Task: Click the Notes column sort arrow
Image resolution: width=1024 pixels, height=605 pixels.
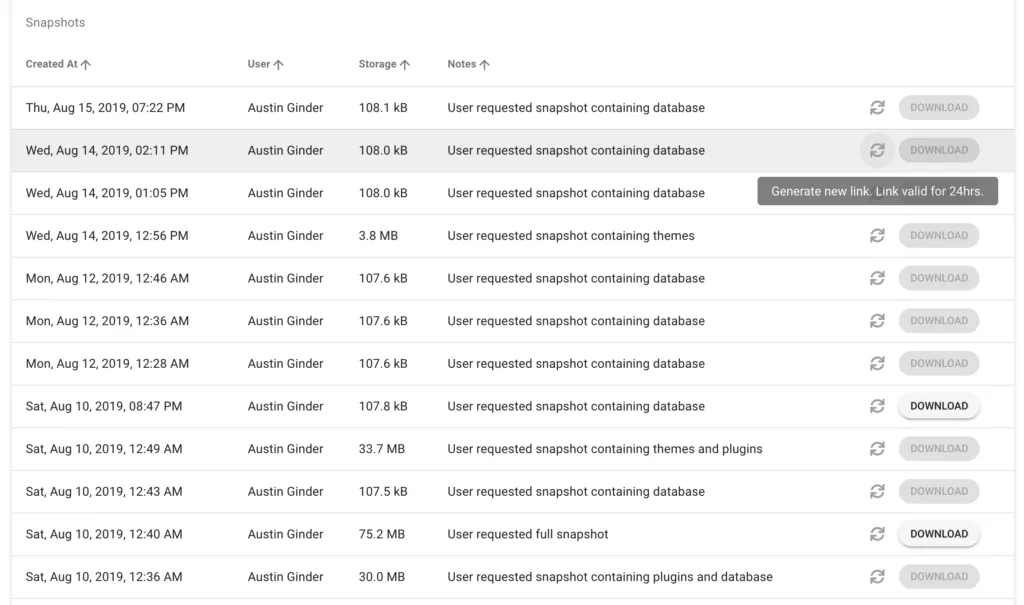Action: point(484,64)
